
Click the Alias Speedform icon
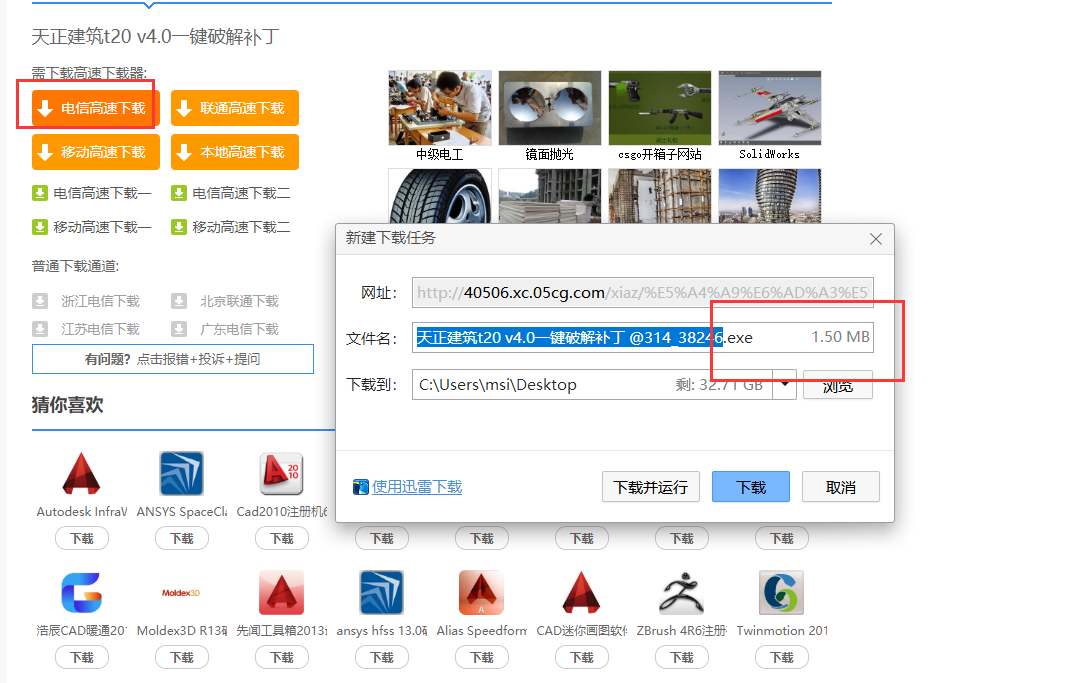point(482,593)
